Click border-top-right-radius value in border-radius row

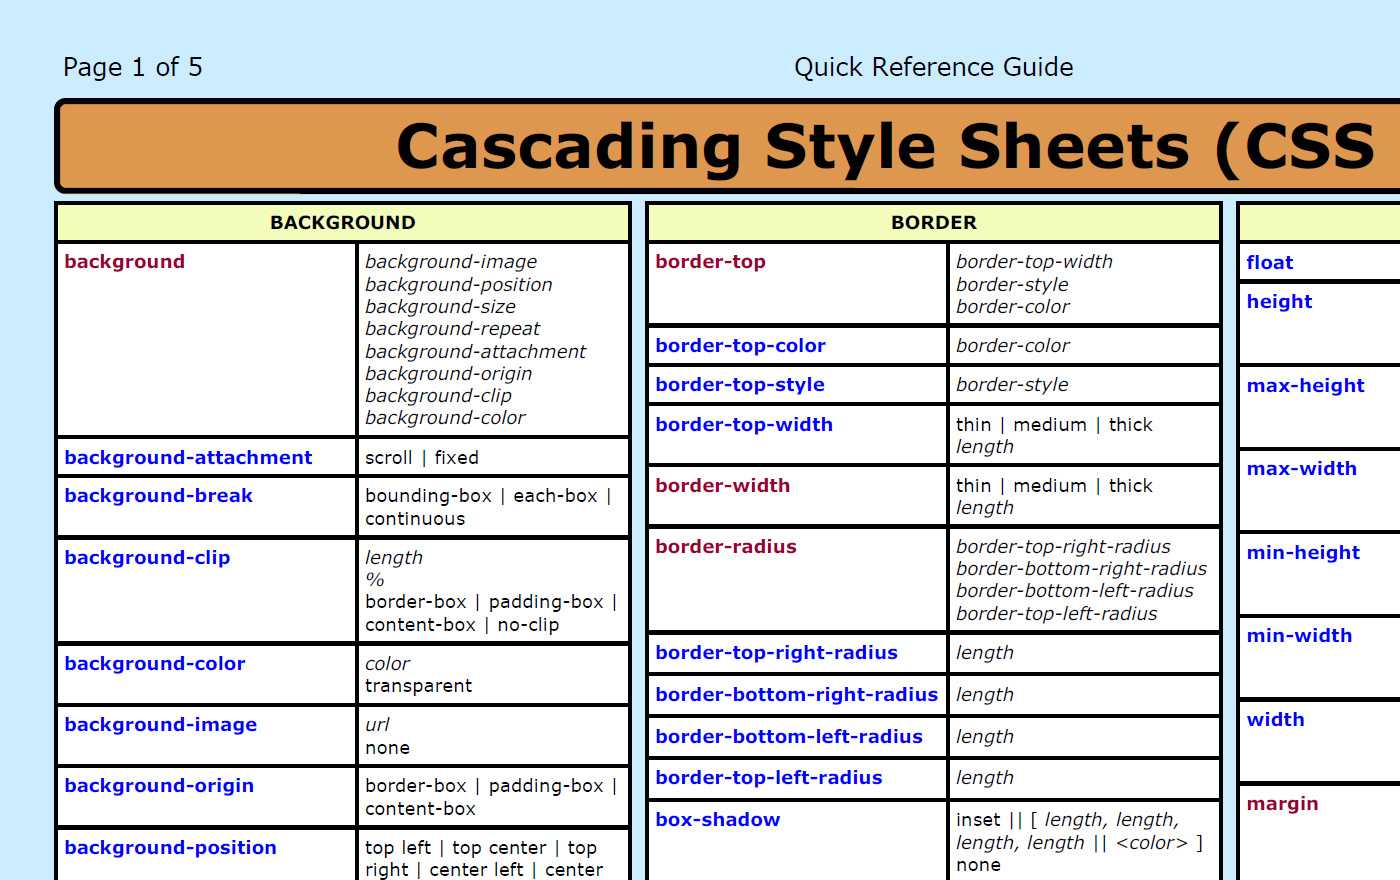tap(1063, 547)
